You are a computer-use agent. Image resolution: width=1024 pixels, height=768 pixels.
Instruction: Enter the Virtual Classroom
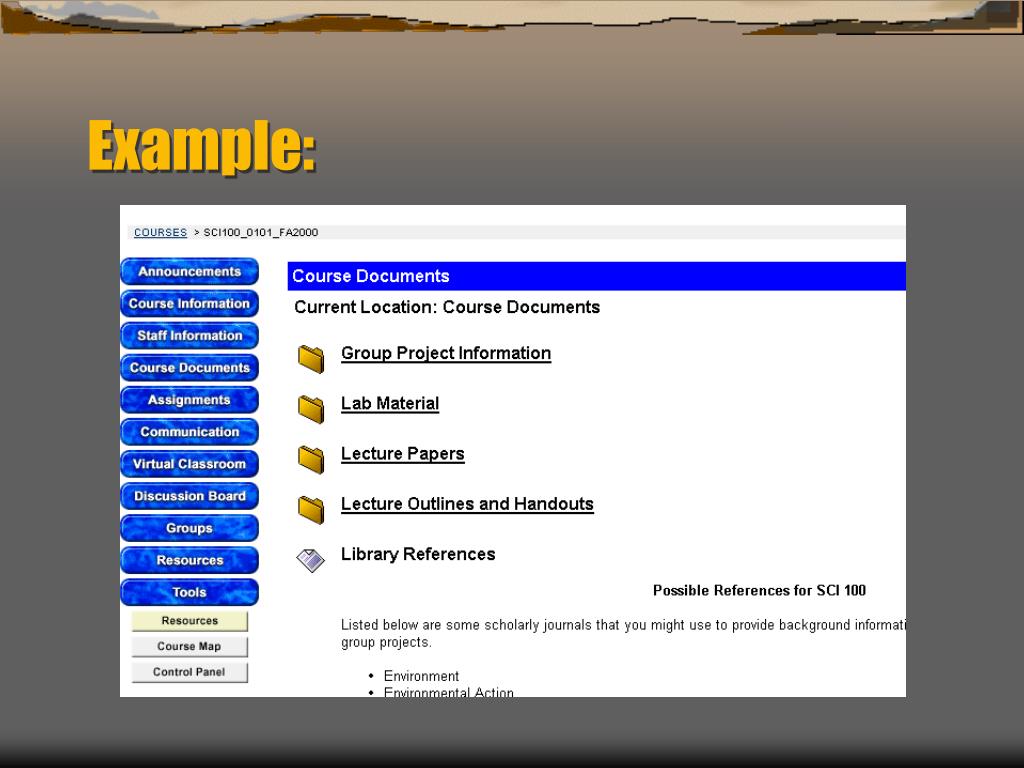pos(189,464)
